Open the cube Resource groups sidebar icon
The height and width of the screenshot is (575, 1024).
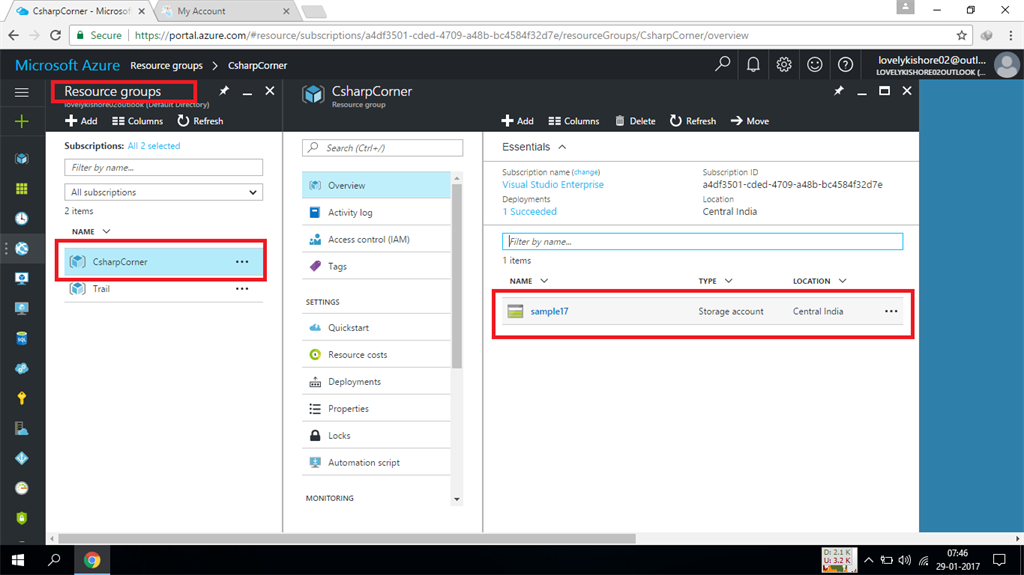[22, 159]
